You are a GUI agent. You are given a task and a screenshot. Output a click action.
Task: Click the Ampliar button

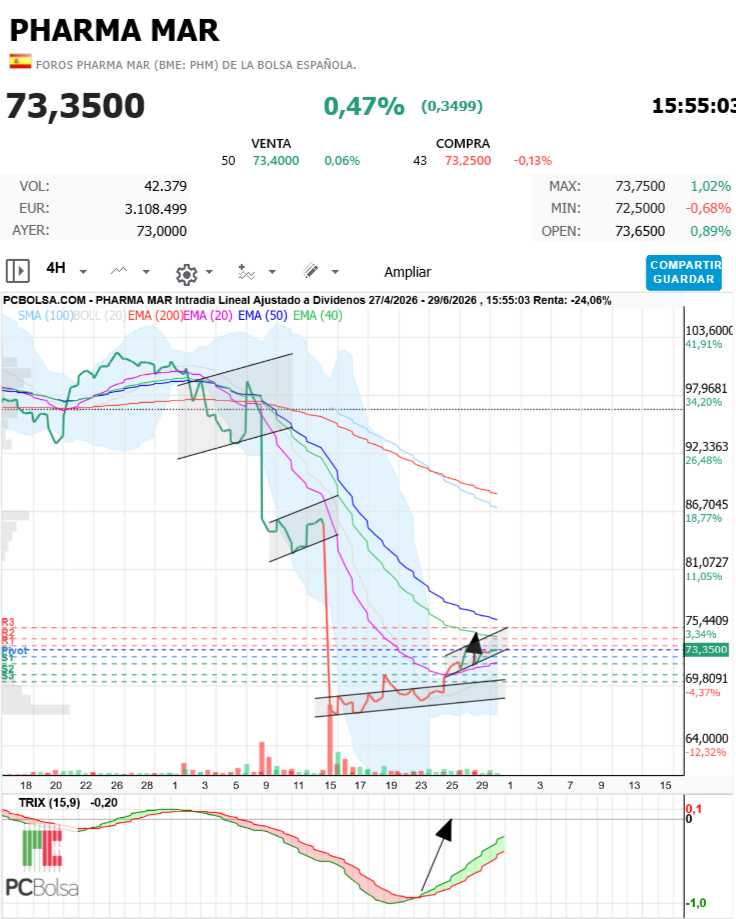(x=407, y=272)
